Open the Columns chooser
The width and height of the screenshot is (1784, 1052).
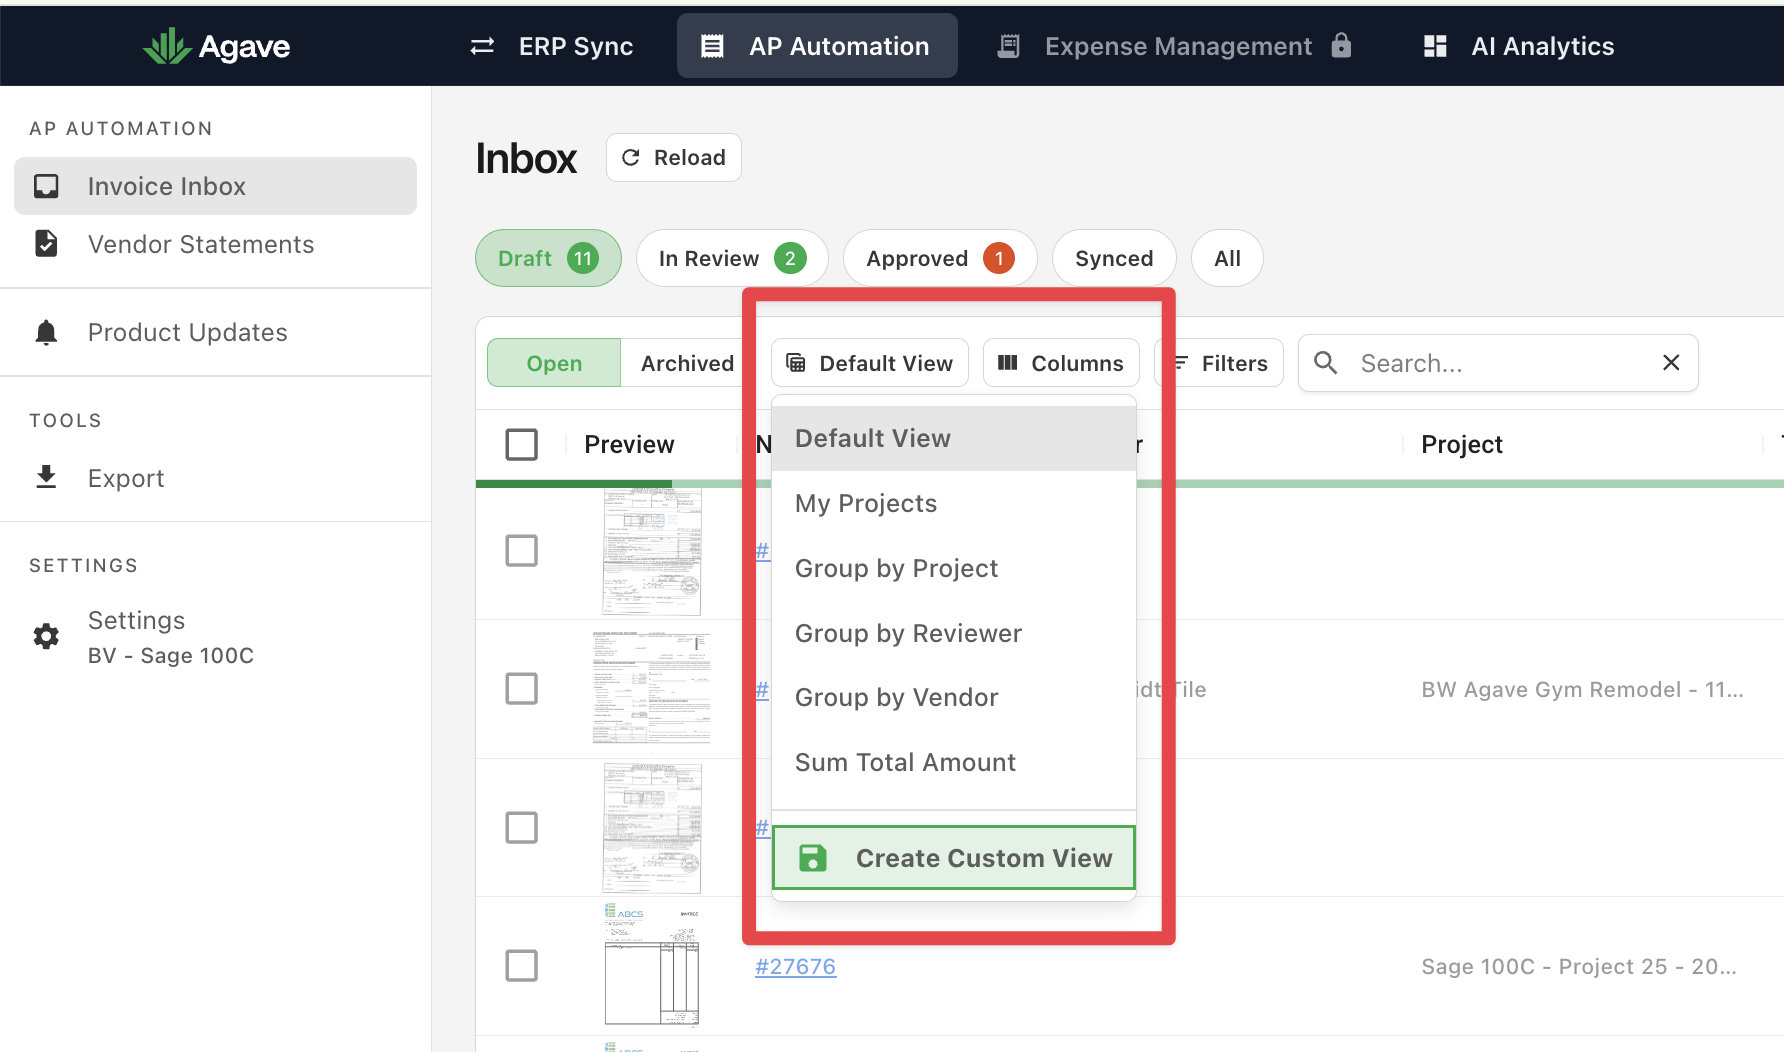pyautogui.click(x=1061, y=363)
